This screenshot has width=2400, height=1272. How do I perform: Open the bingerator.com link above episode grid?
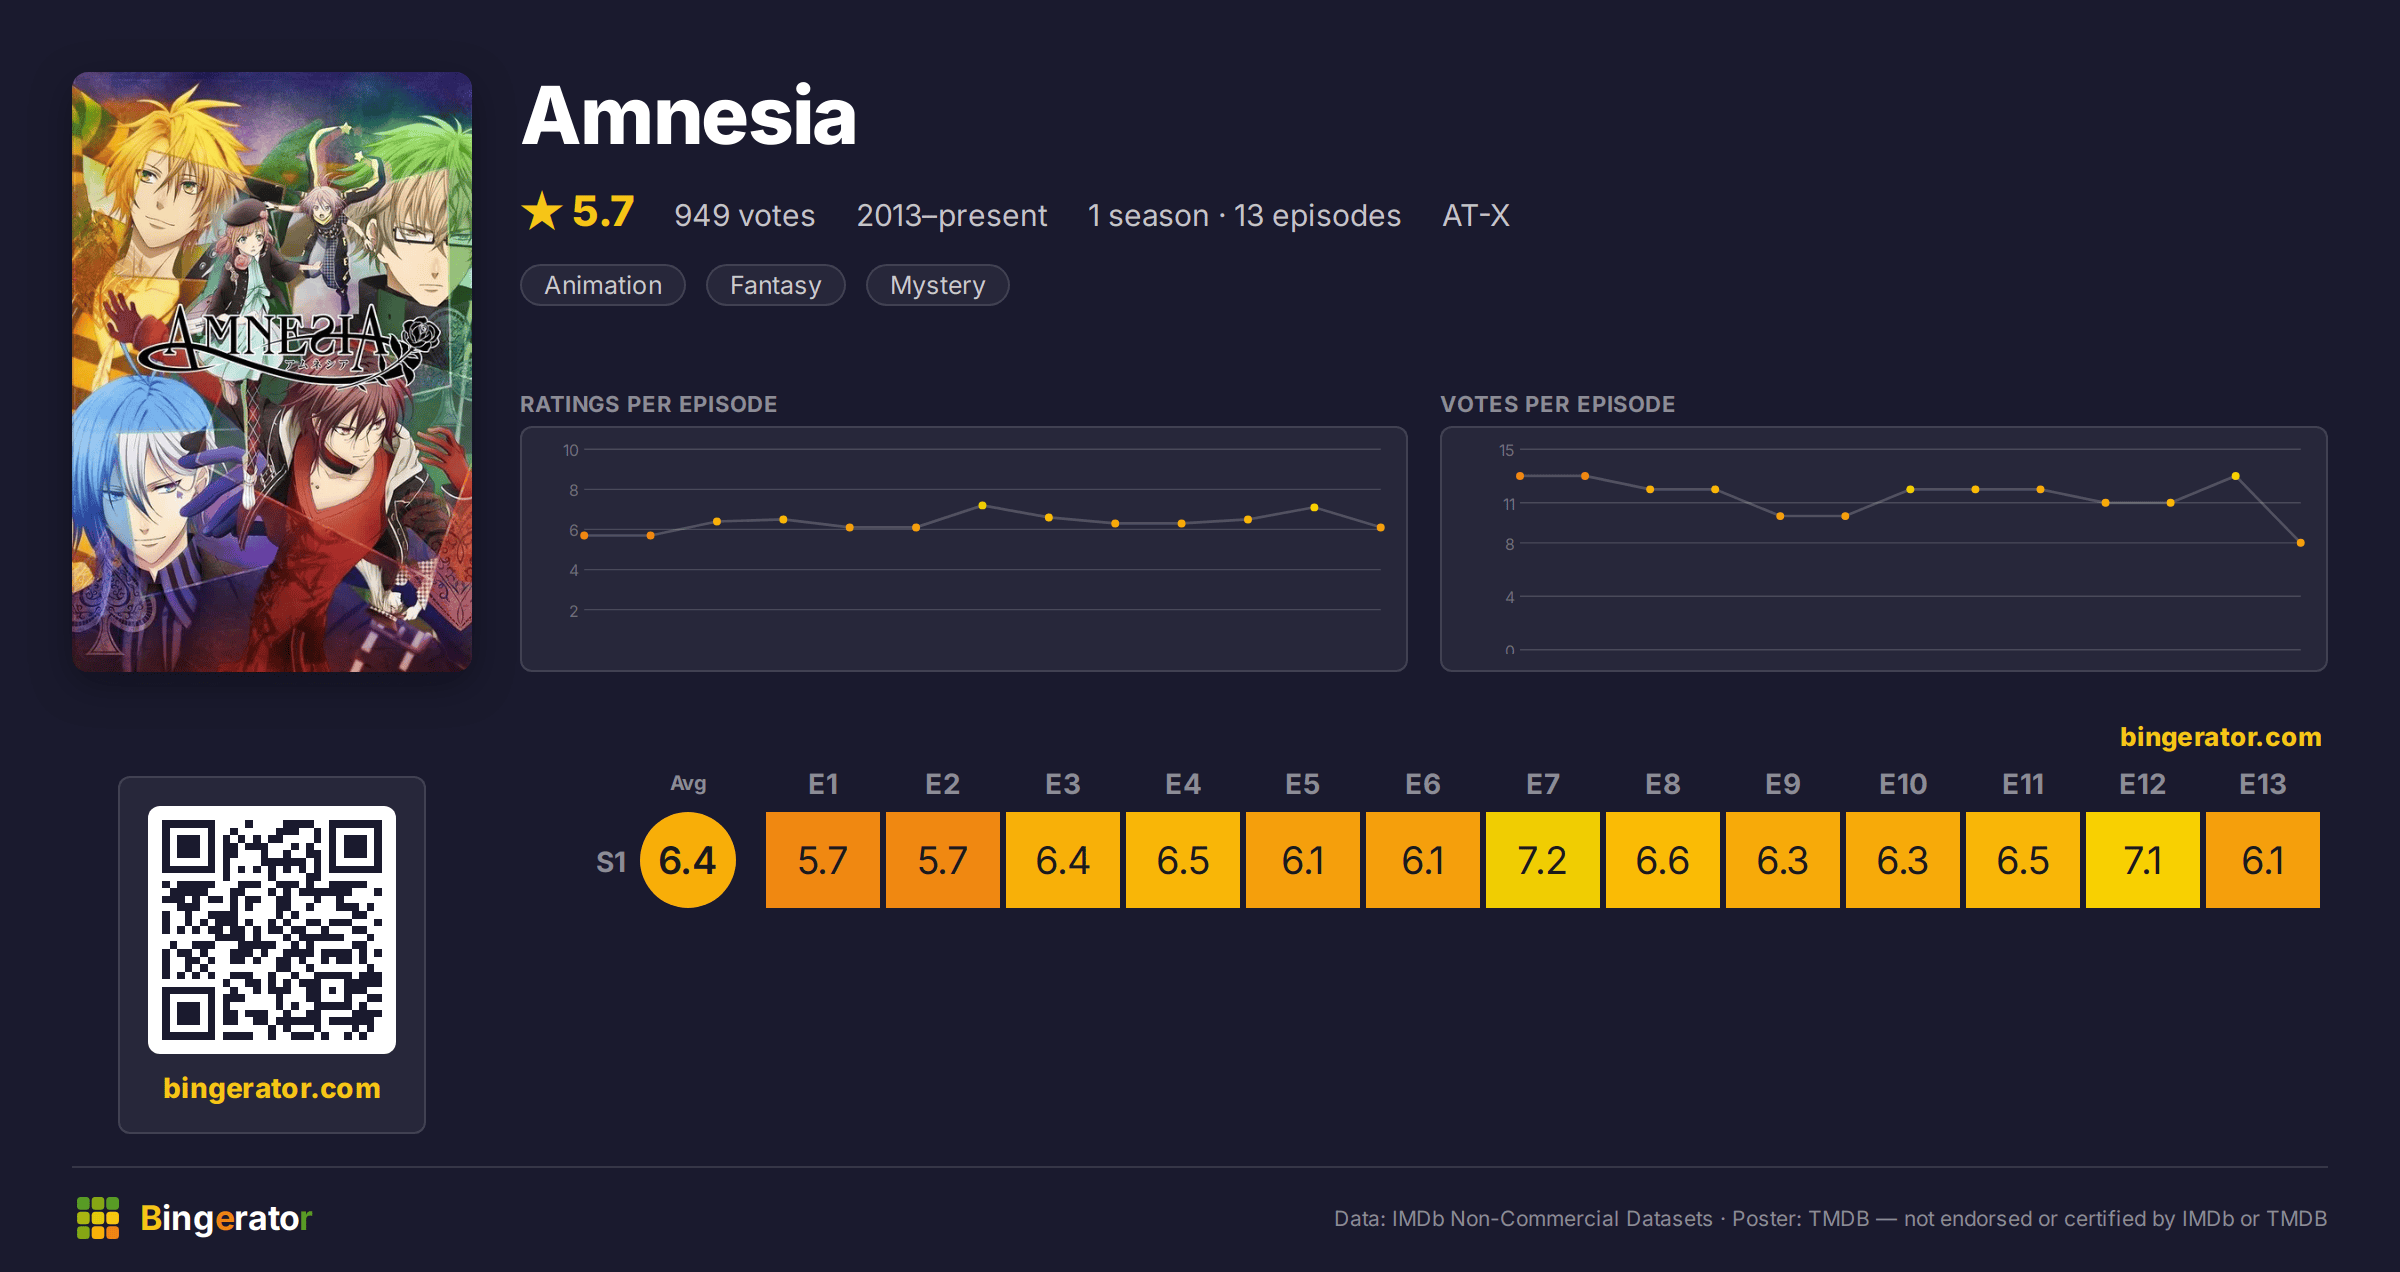2220,737
